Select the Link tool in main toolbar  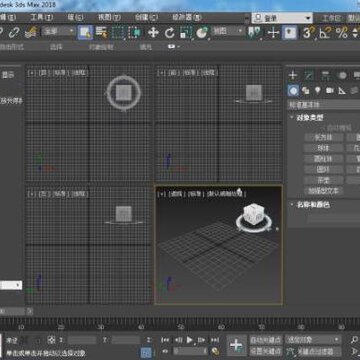click(14, 32)
